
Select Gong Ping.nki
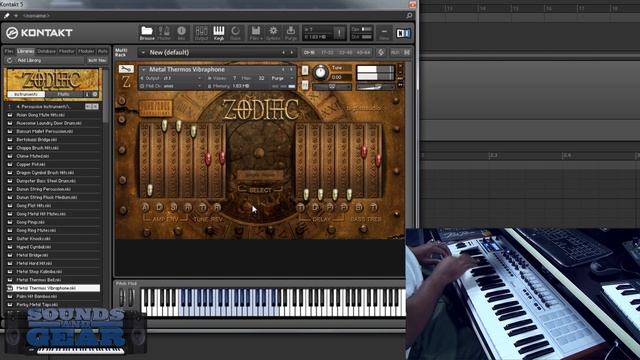click(53, 222)
